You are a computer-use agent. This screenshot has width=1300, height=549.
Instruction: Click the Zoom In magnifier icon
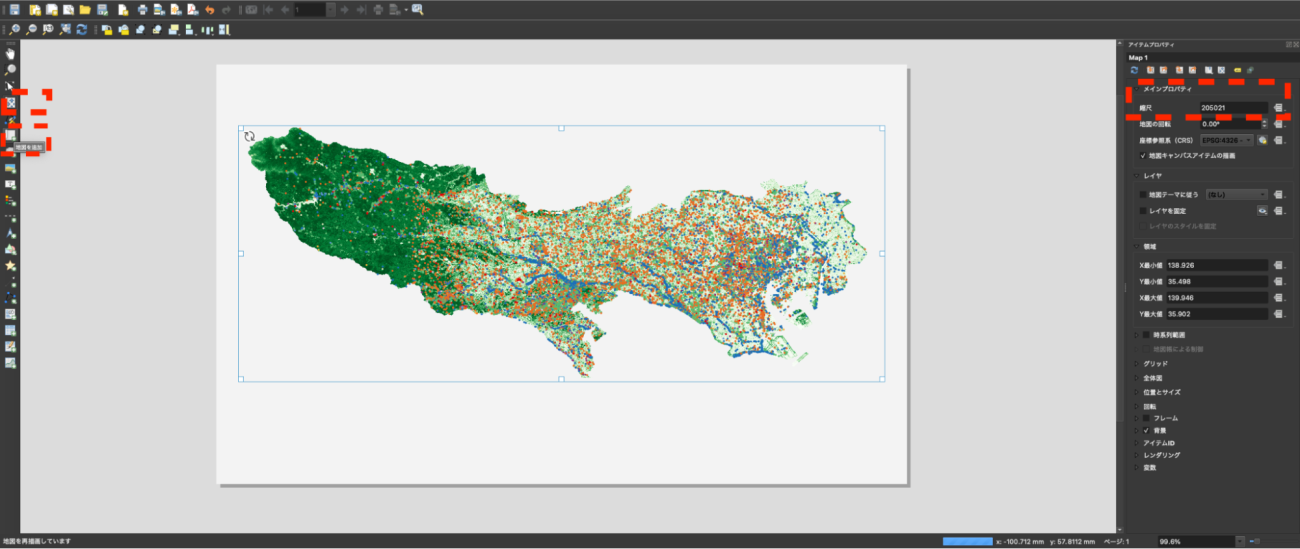[x=14, y=30]
